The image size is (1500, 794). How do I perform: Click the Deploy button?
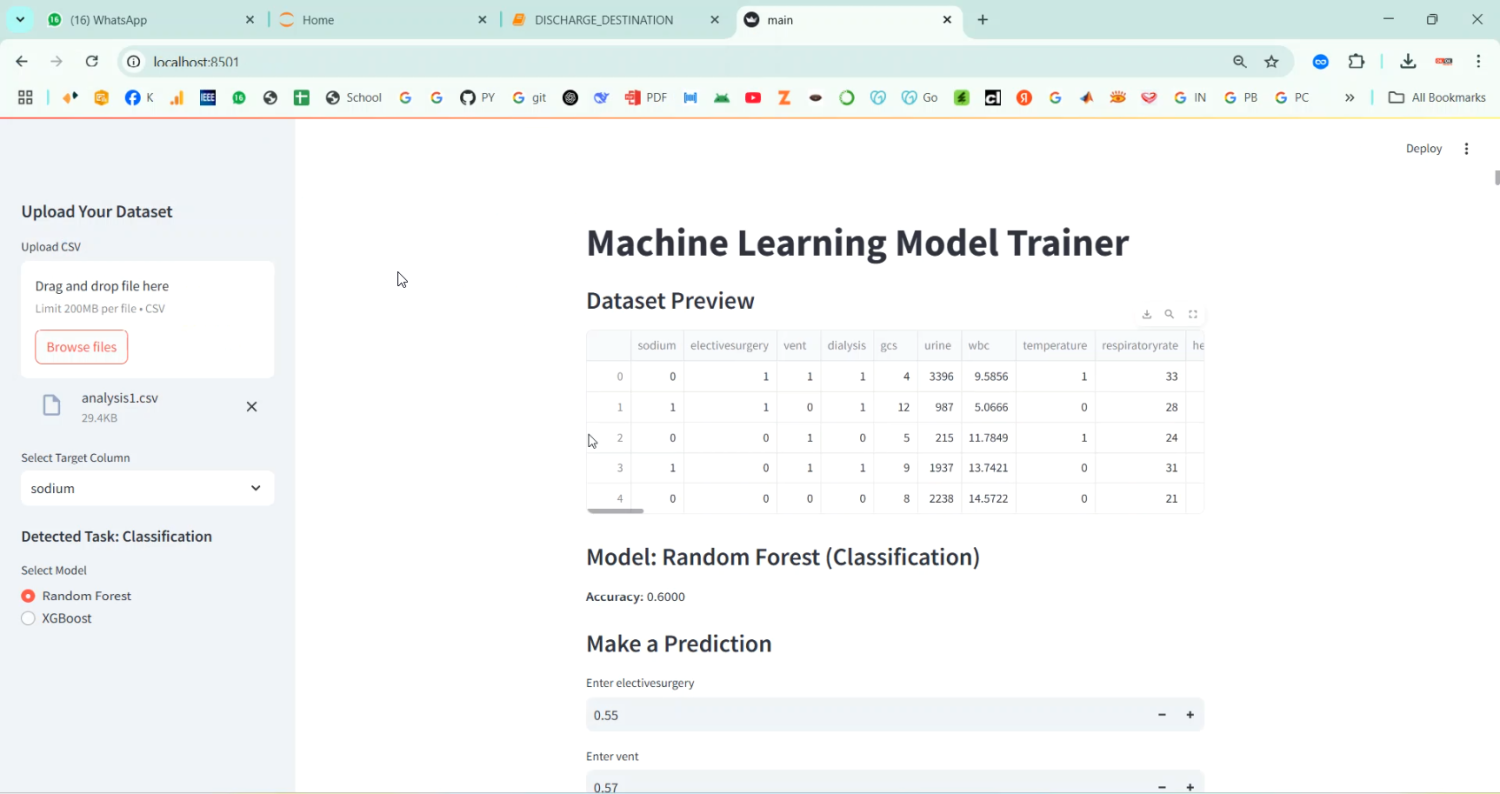(1423, 149)
